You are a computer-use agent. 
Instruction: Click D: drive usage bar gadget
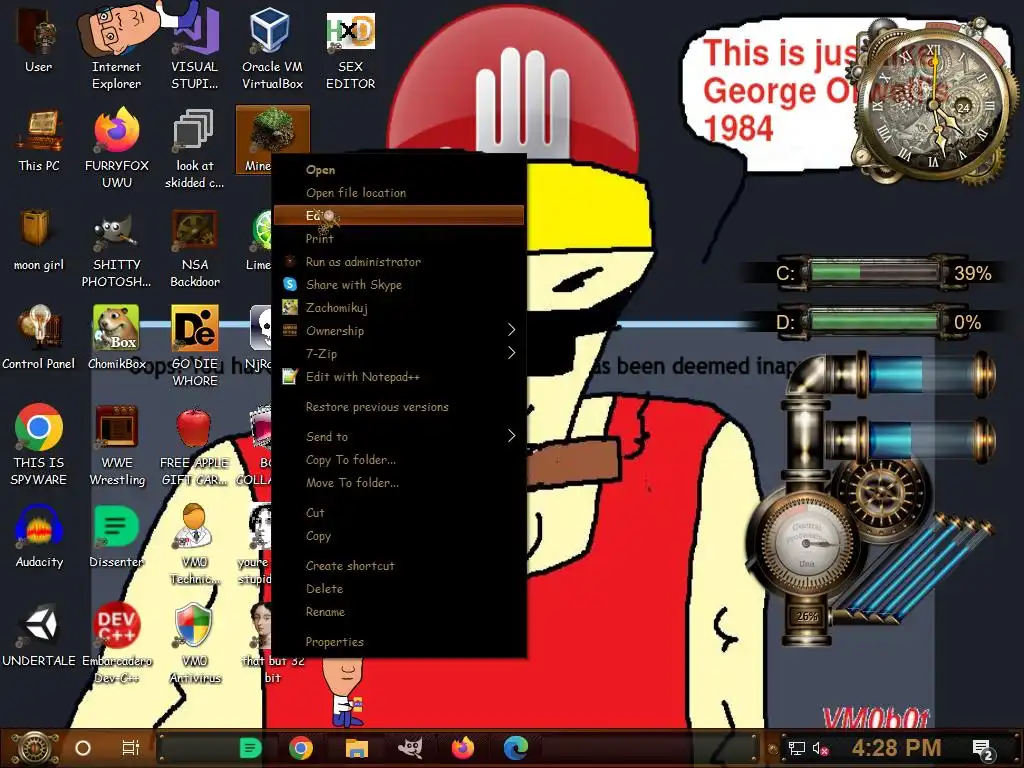click(875, 321)
